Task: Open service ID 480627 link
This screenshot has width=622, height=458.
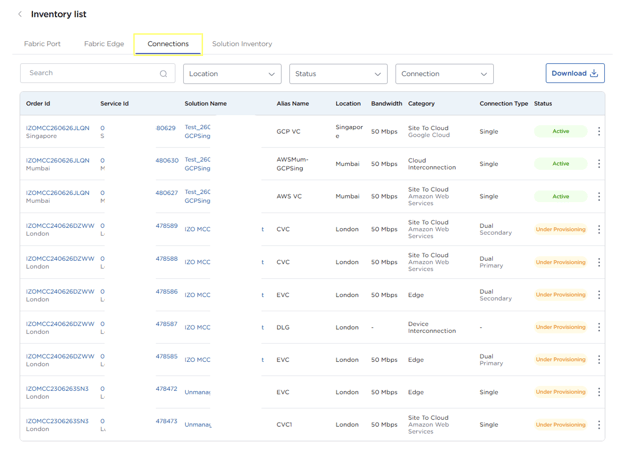Action: click(167, 193)
